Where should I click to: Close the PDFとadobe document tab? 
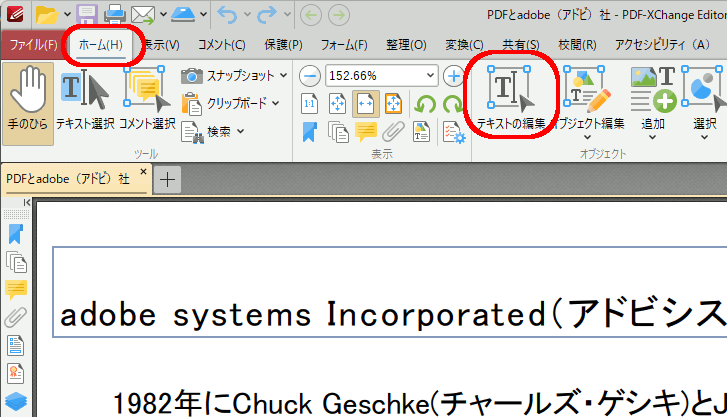pyautogui.click(x=143, y=172)
